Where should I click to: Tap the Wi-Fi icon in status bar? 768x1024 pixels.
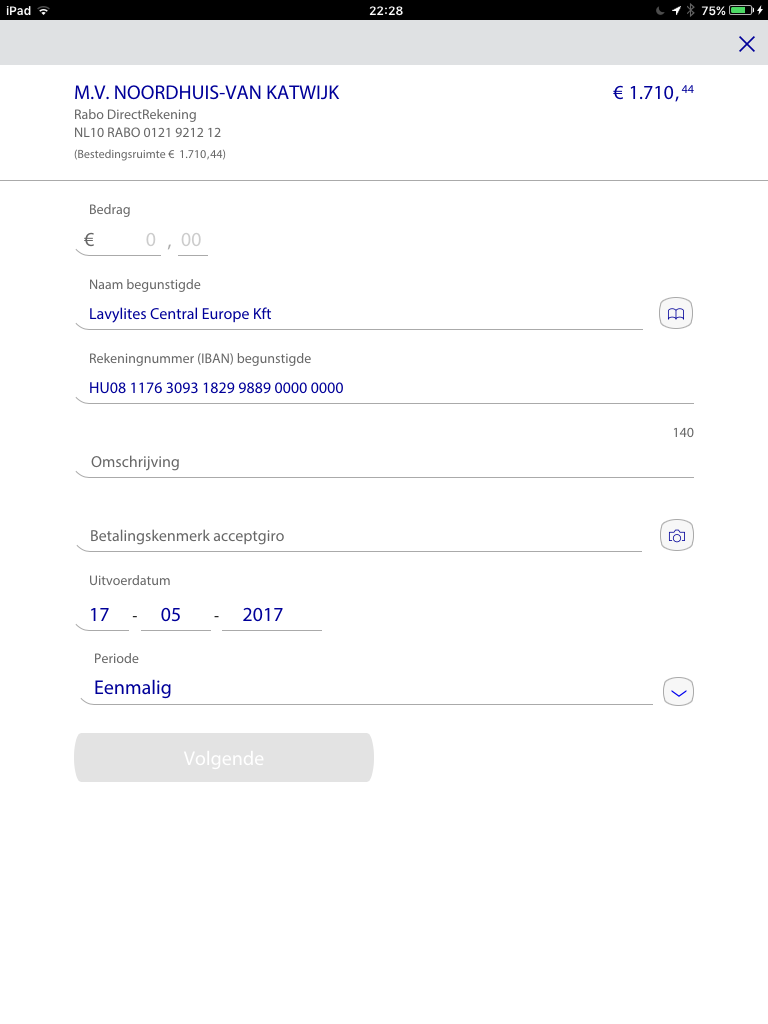[x=44, y=10]
